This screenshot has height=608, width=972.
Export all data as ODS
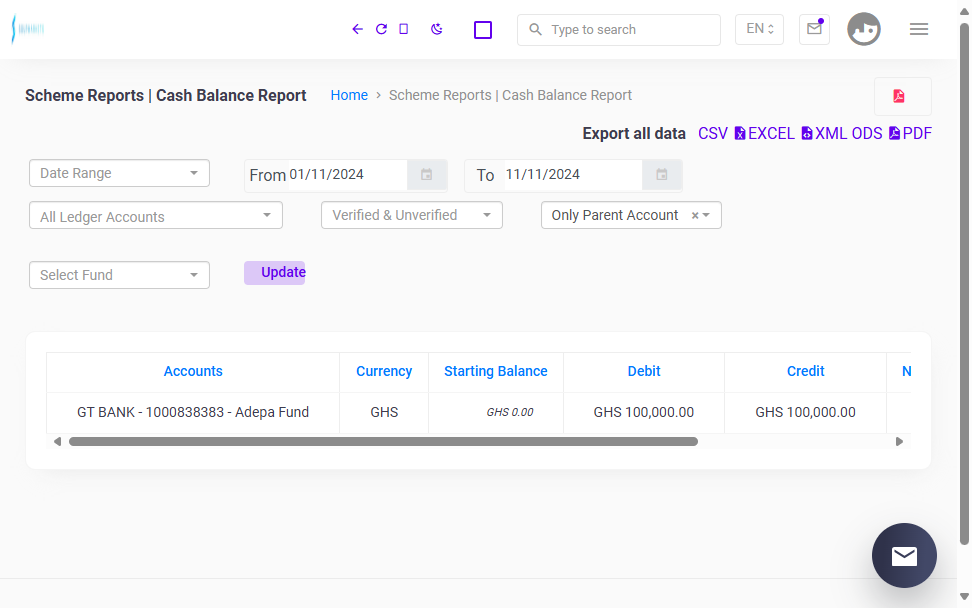click(867, 134)
